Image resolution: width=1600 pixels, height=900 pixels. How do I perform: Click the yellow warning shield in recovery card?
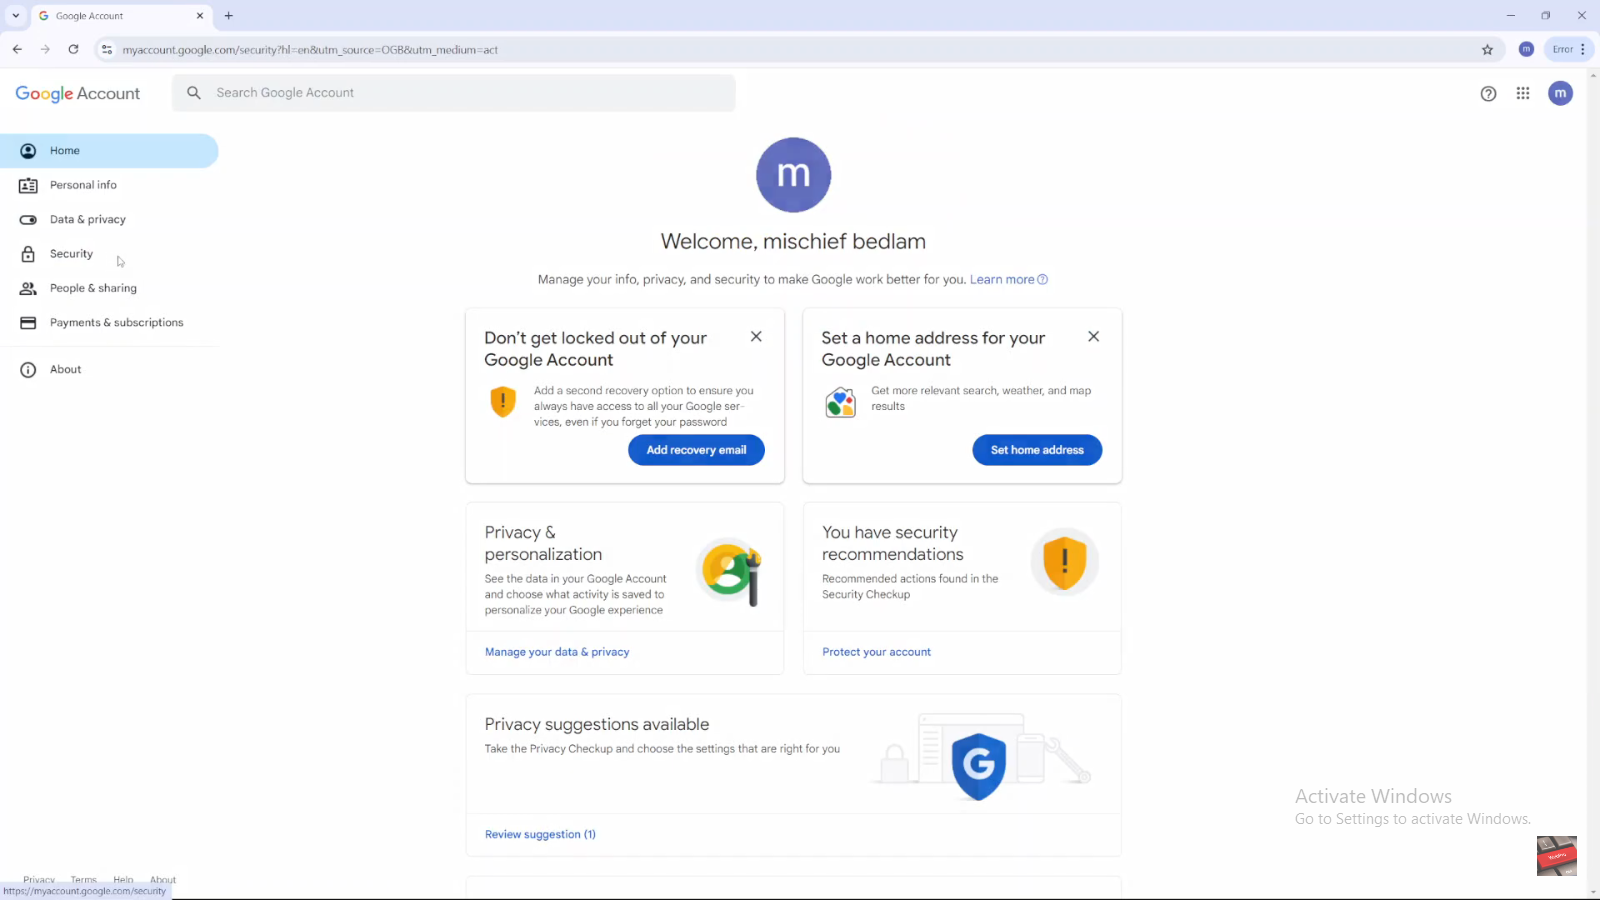click(502, 402)
